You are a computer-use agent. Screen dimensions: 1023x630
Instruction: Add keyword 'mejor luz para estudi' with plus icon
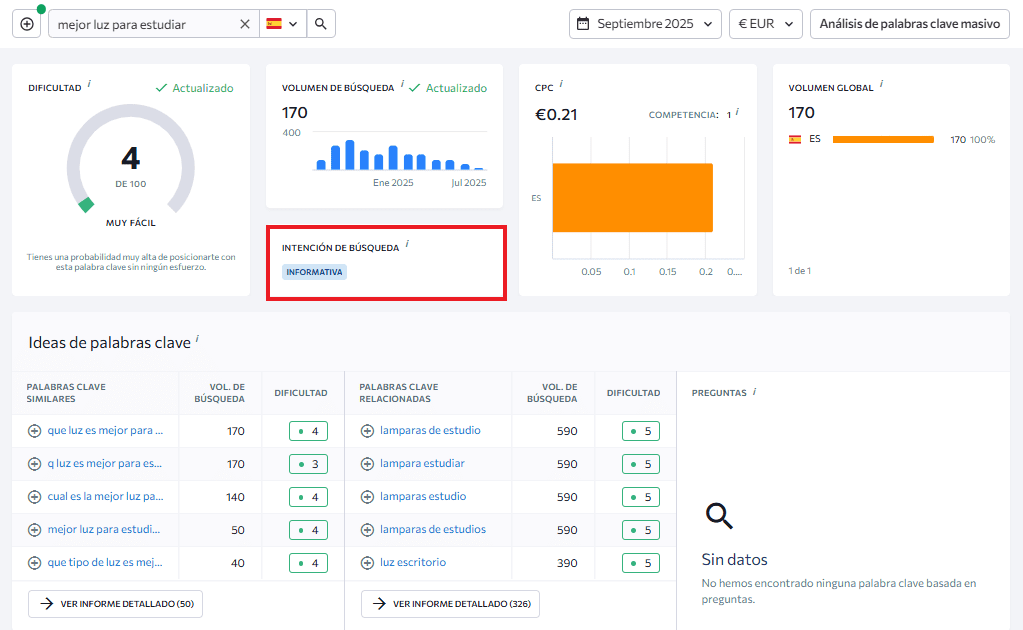tap(35, 530)
